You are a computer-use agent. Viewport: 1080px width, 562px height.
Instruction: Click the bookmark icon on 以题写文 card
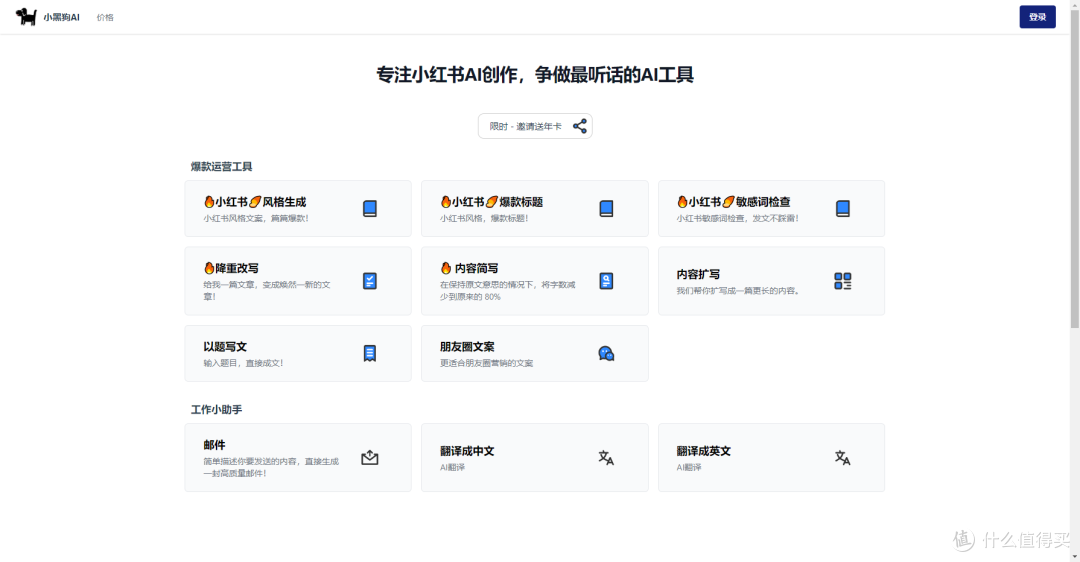click(370, 353)
